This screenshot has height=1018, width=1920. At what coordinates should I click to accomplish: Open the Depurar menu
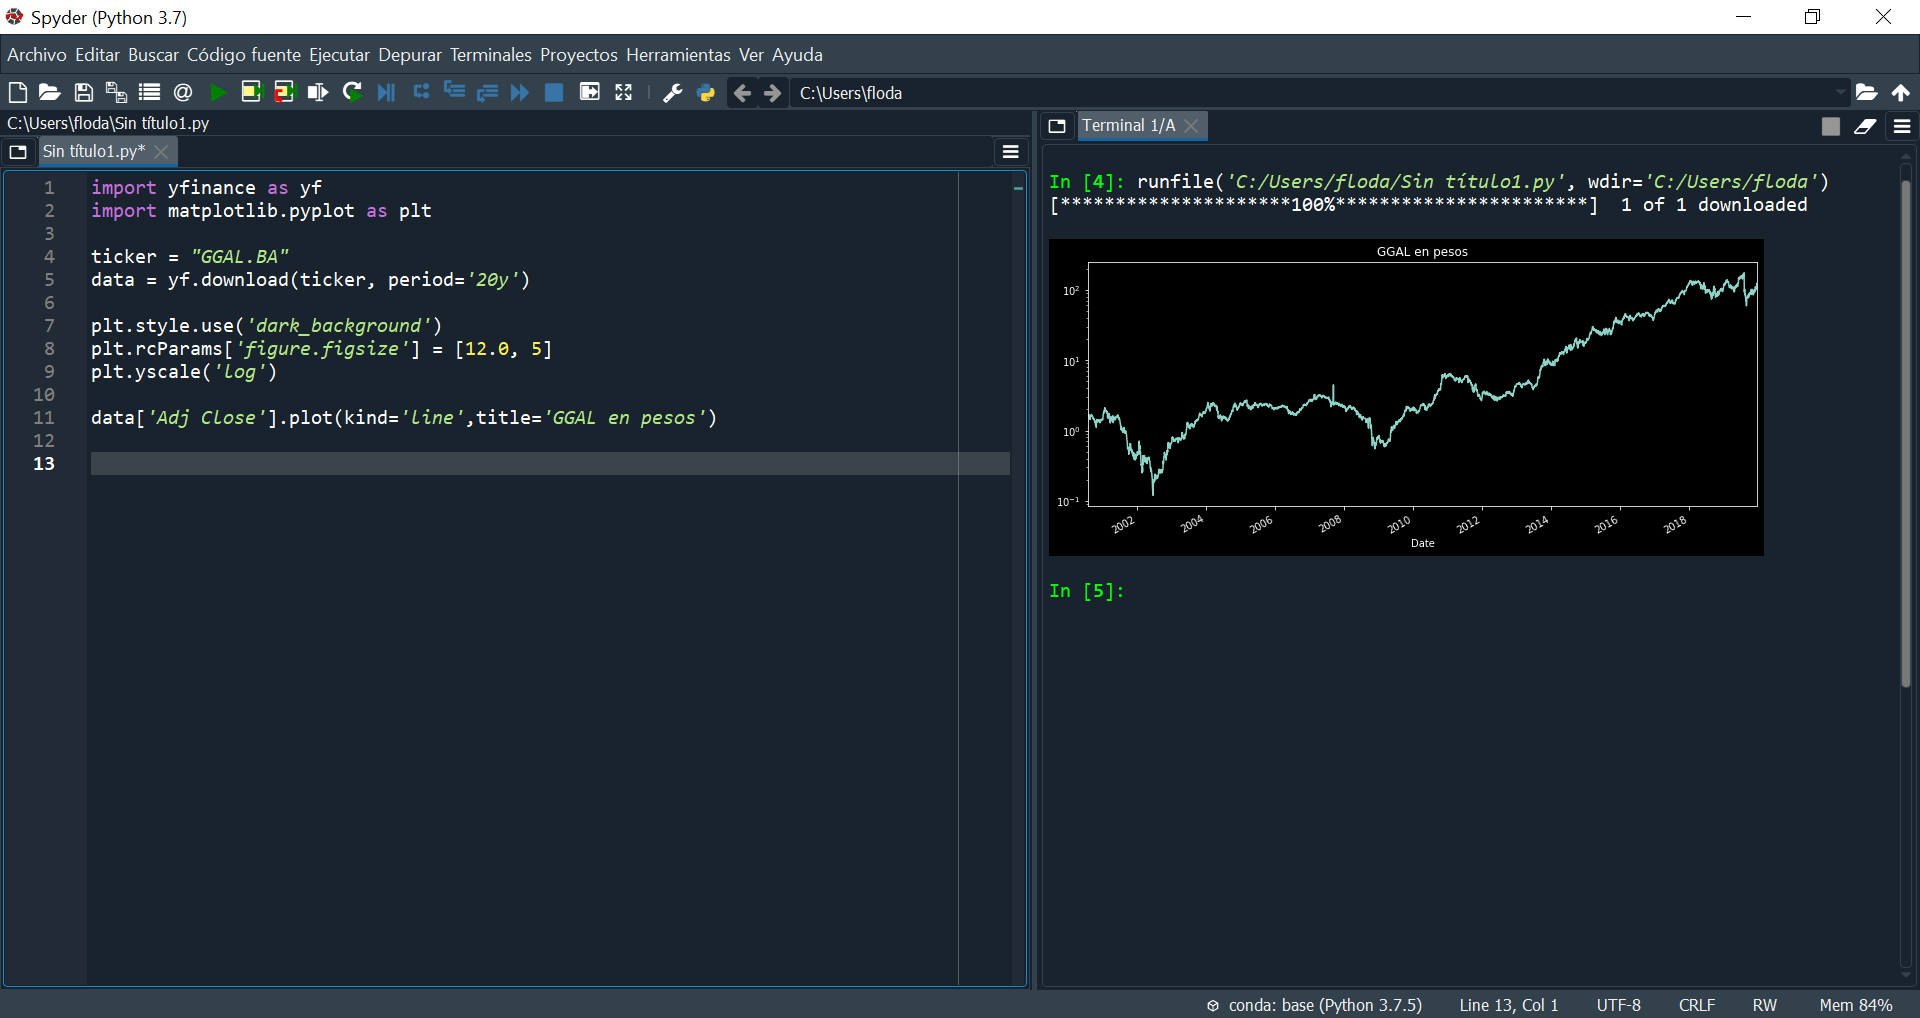(x=410, y=55)
